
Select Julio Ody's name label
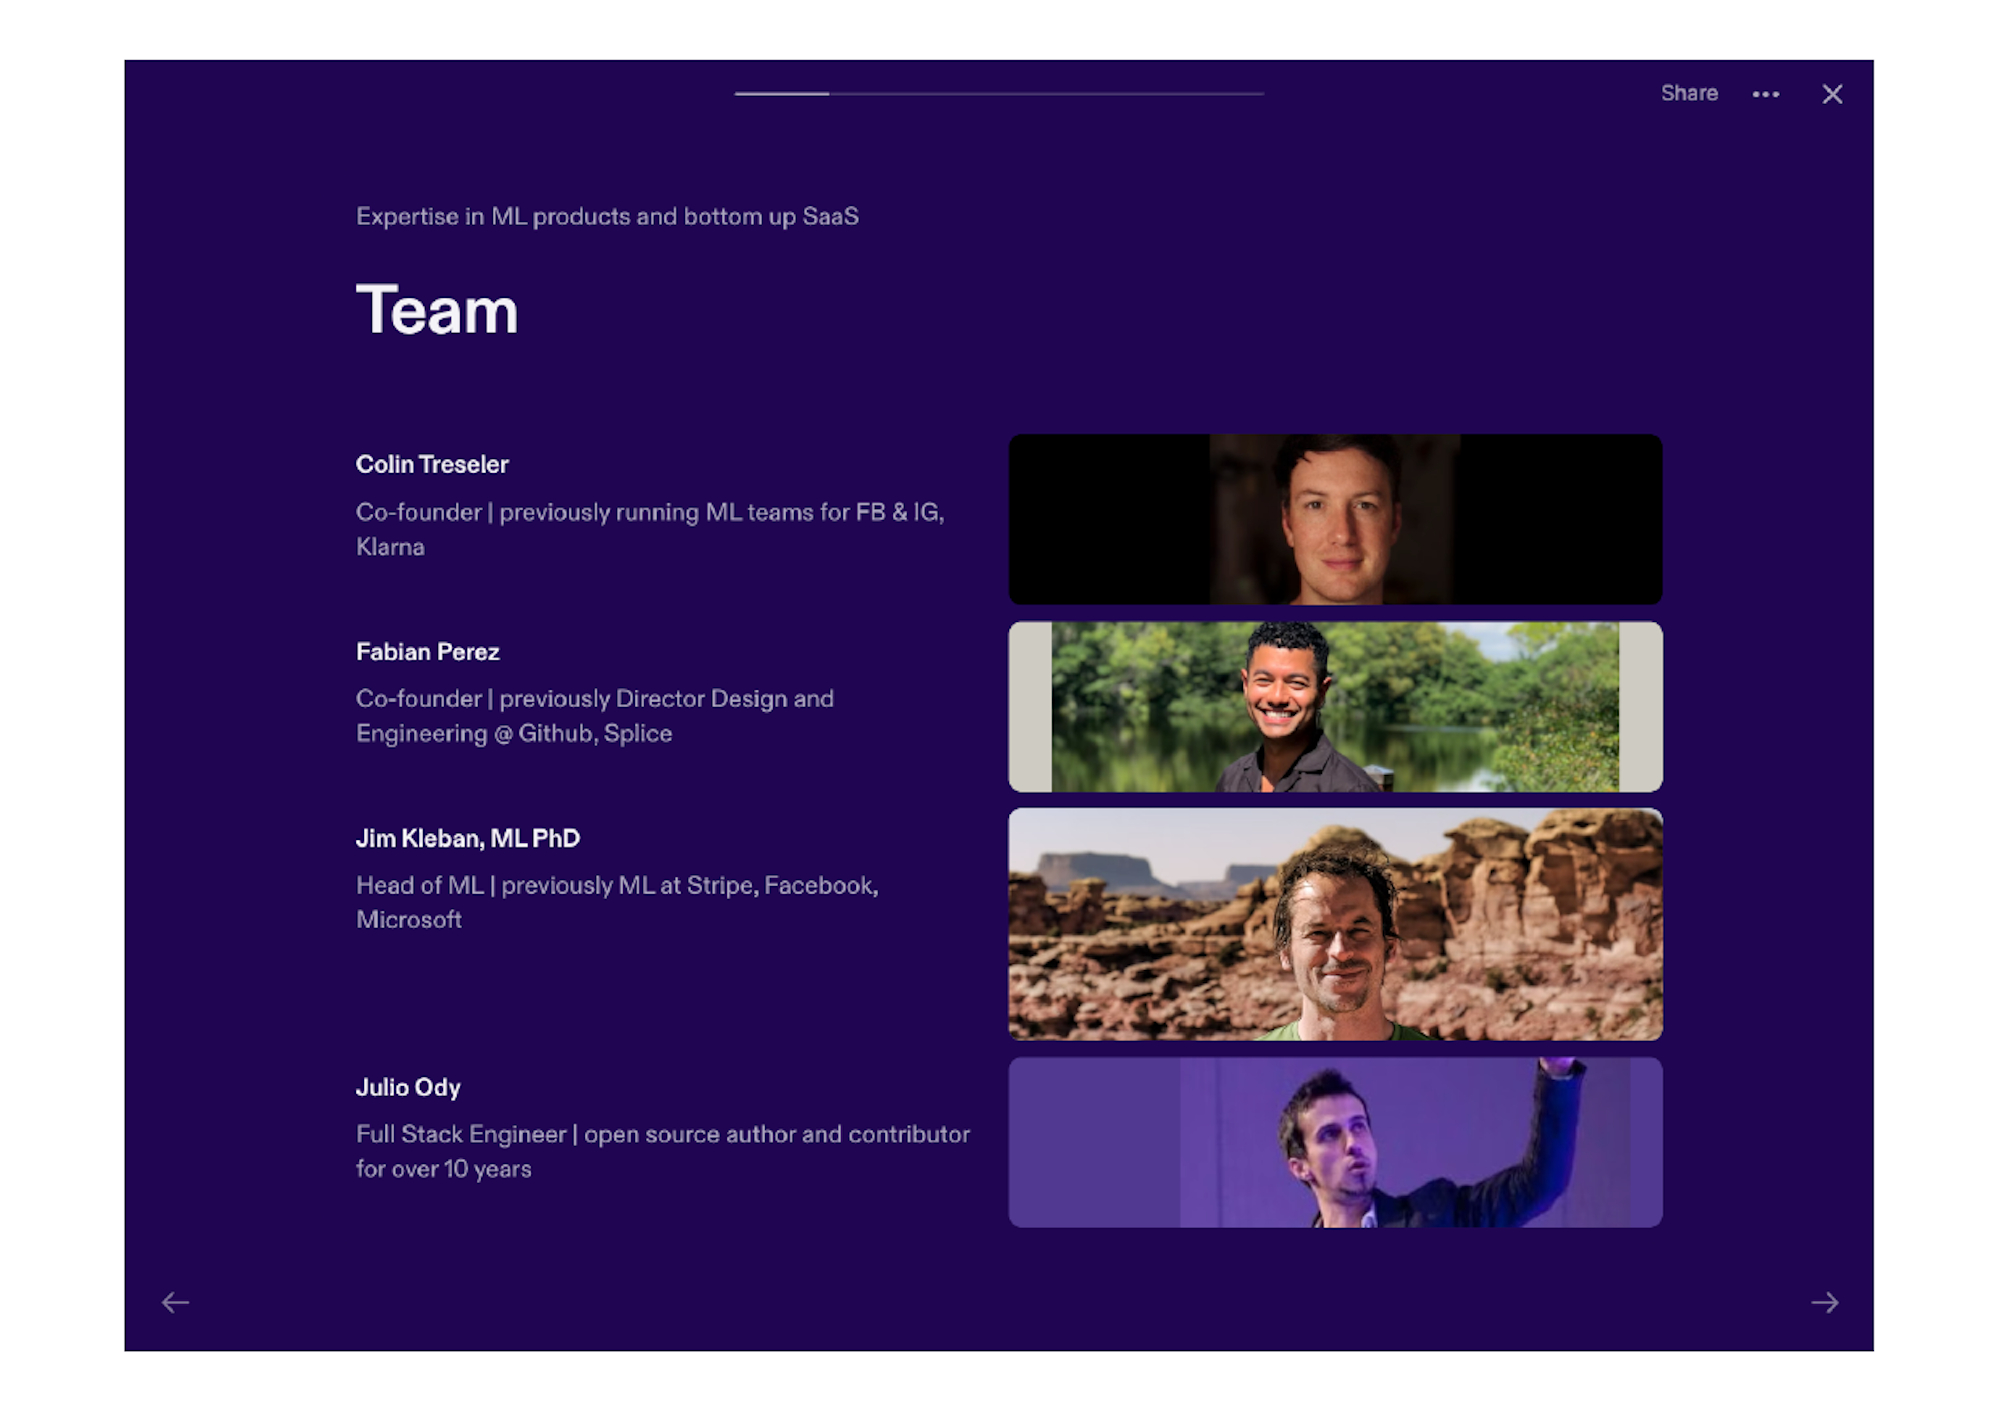coord(407,1087)
